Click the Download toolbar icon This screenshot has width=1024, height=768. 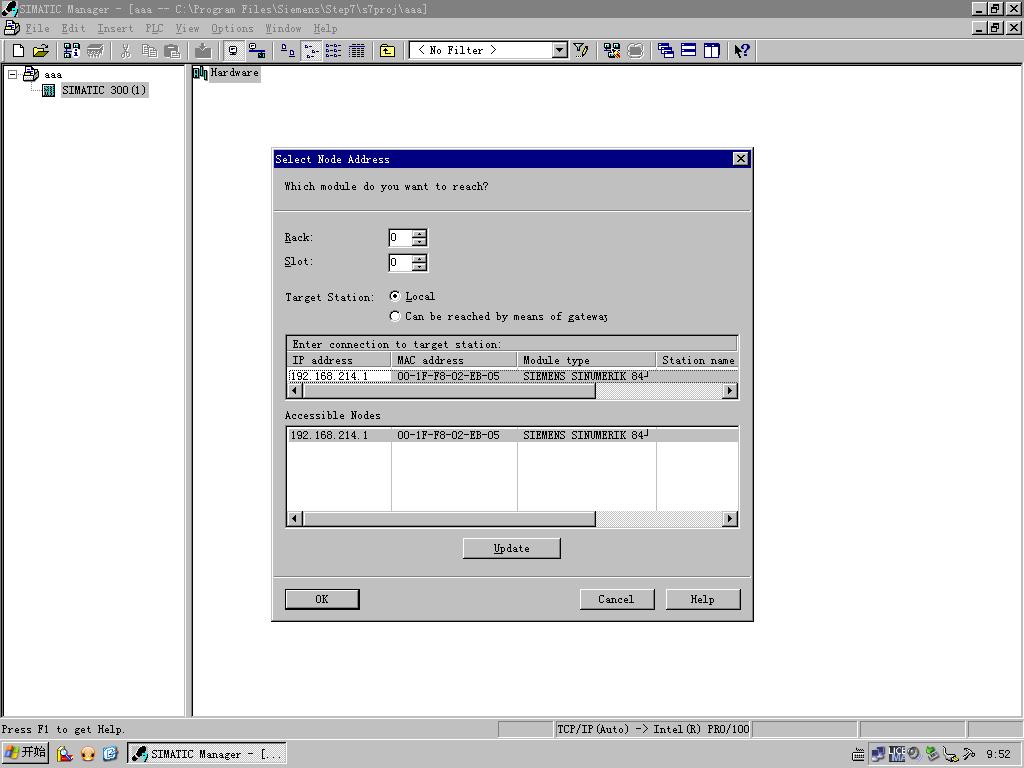203,51
